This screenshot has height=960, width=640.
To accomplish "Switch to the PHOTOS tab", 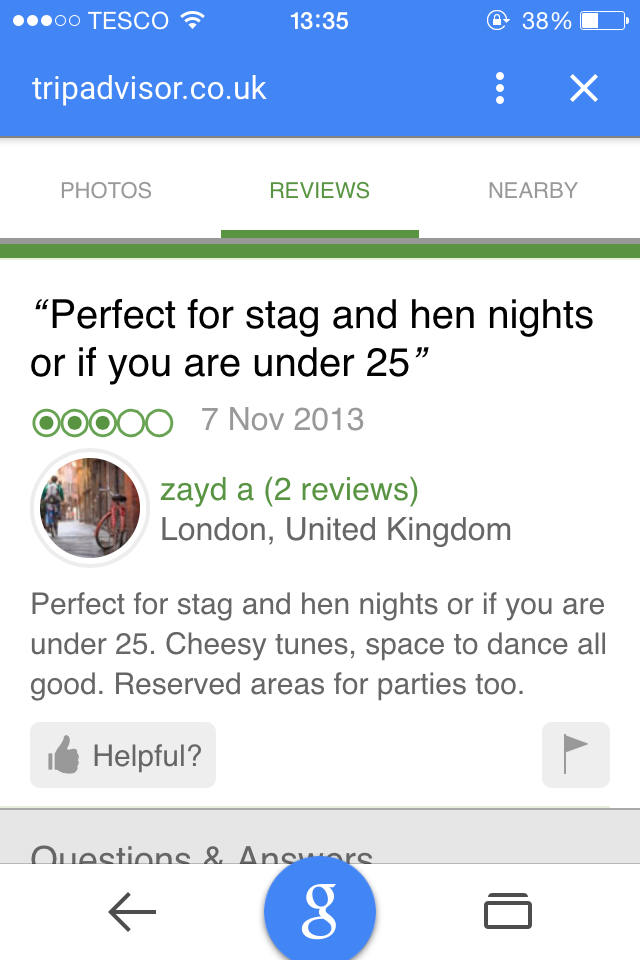I will tap(106, 190).
